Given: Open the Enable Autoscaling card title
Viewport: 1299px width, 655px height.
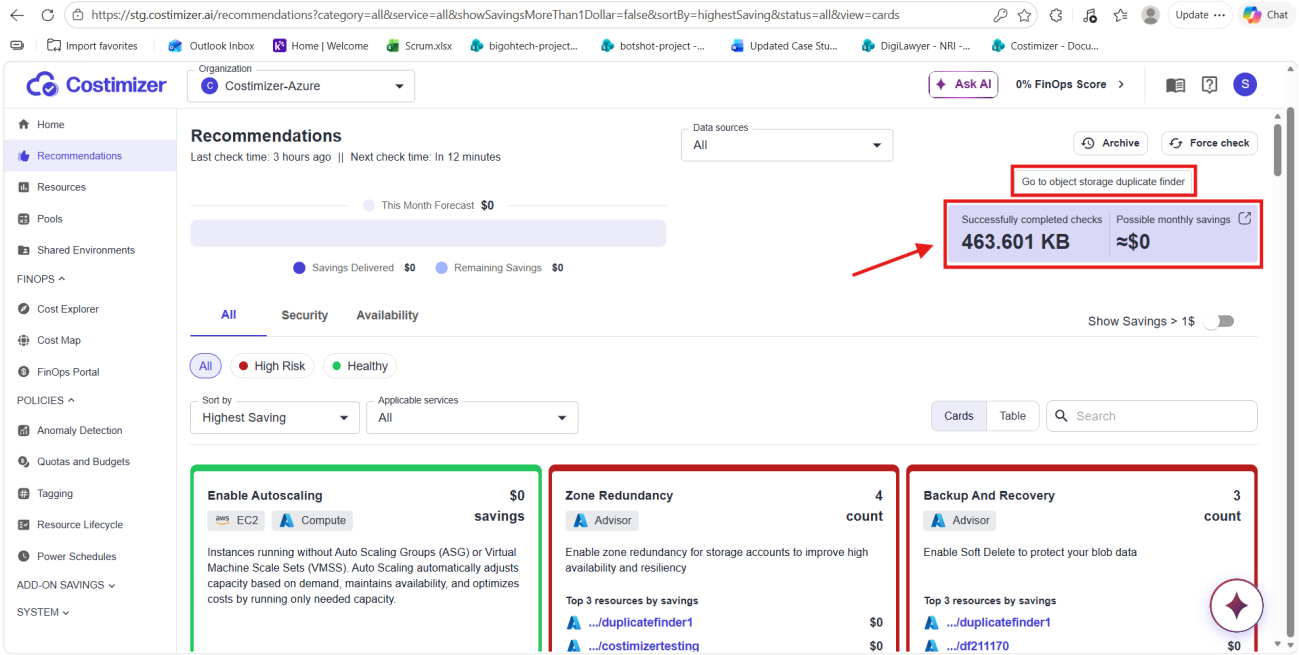Looking at the screenshot, I should click(265, 495).
